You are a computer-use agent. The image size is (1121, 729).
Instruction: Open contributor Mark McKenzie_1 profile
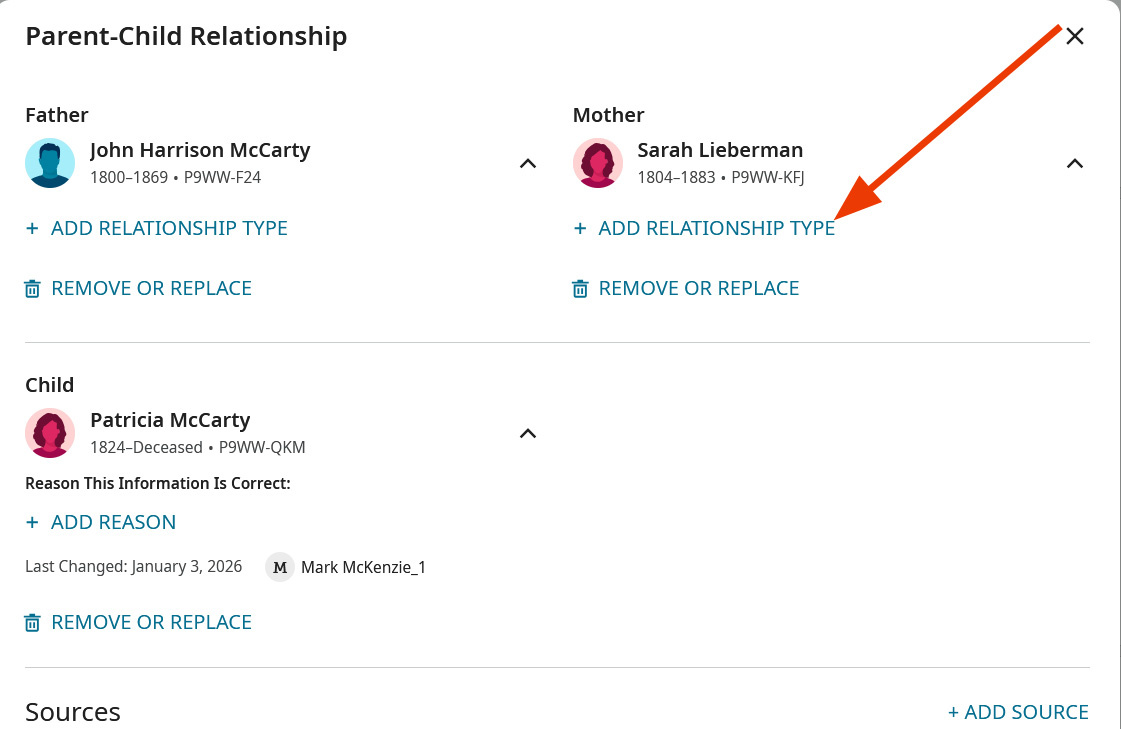pos(363,567)
